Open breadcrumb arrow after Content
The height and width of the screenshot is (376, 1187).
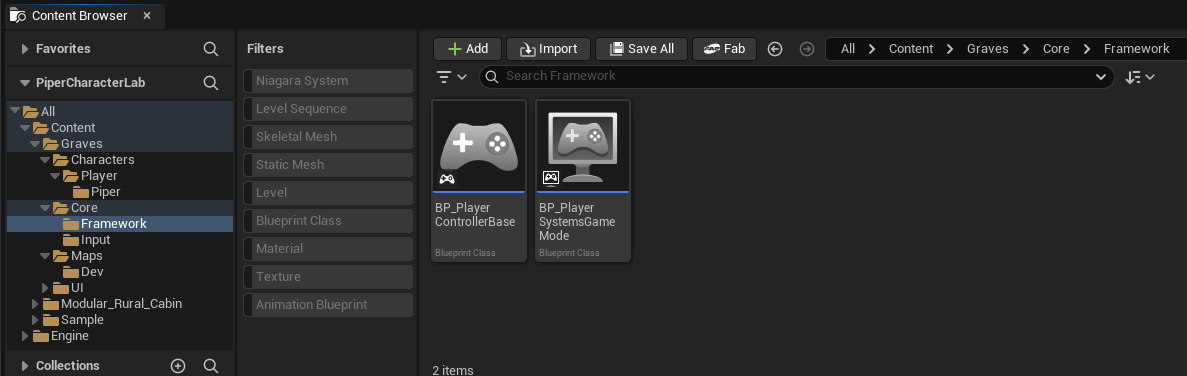(950, 49)
